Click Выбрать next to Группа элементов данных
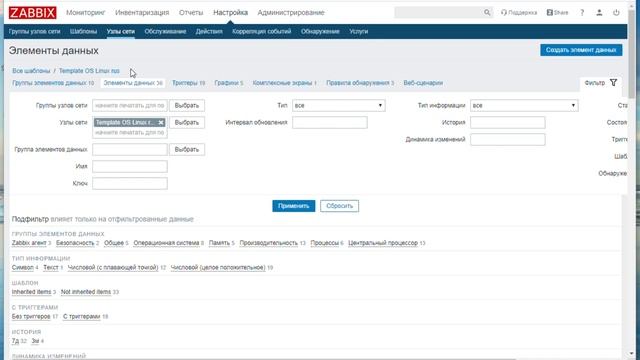Screen dimensions: 640x360 pos(187,149)
